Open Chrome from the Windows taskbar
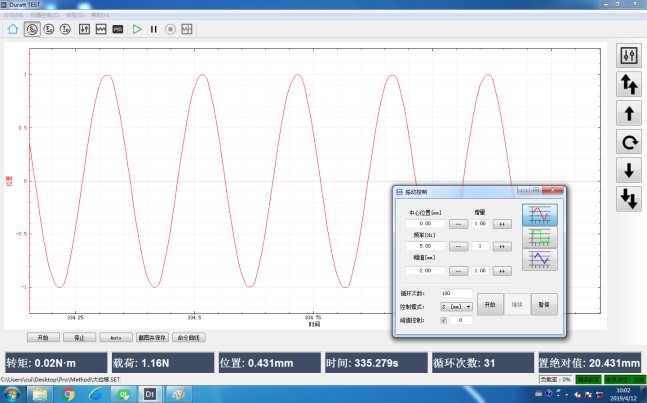 click(68, 394)
